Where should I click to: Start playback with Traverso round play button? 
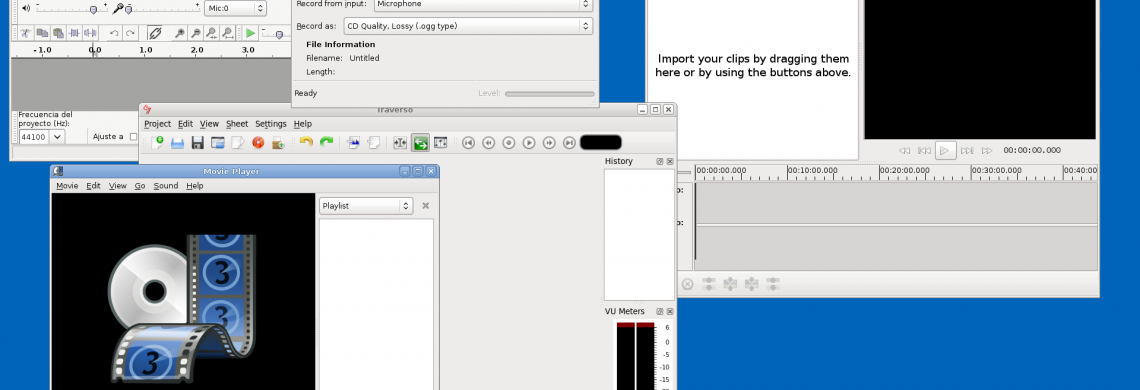(529, 143)
